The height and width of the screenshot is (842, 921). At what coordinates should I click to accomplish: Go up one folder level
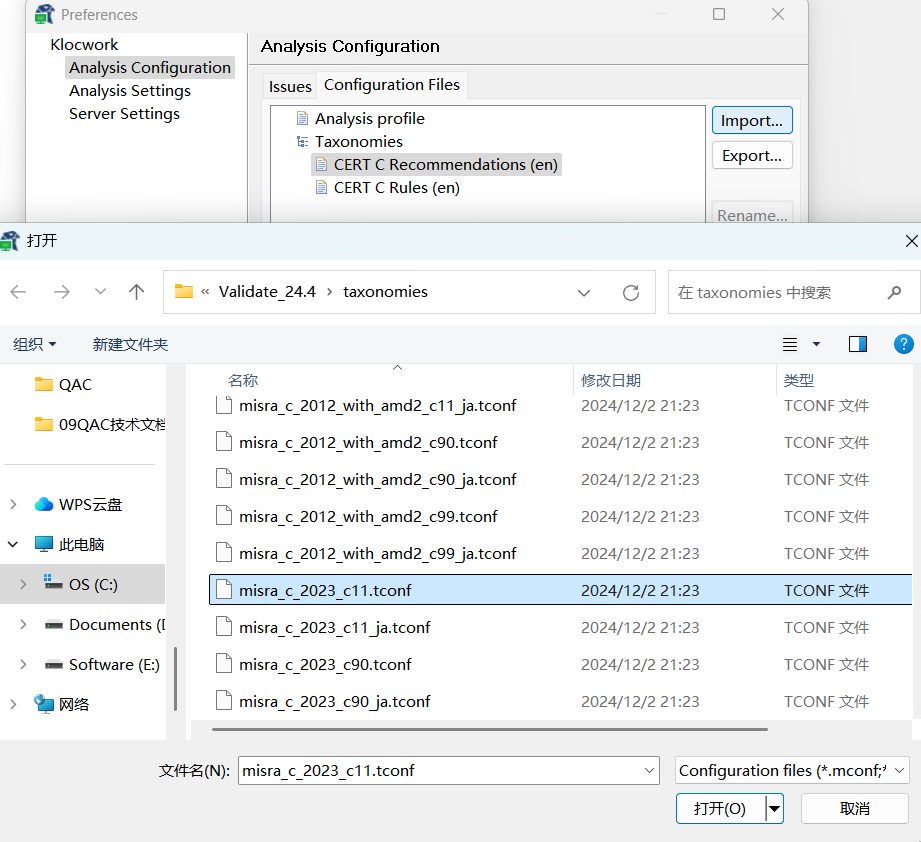[136, 292]
